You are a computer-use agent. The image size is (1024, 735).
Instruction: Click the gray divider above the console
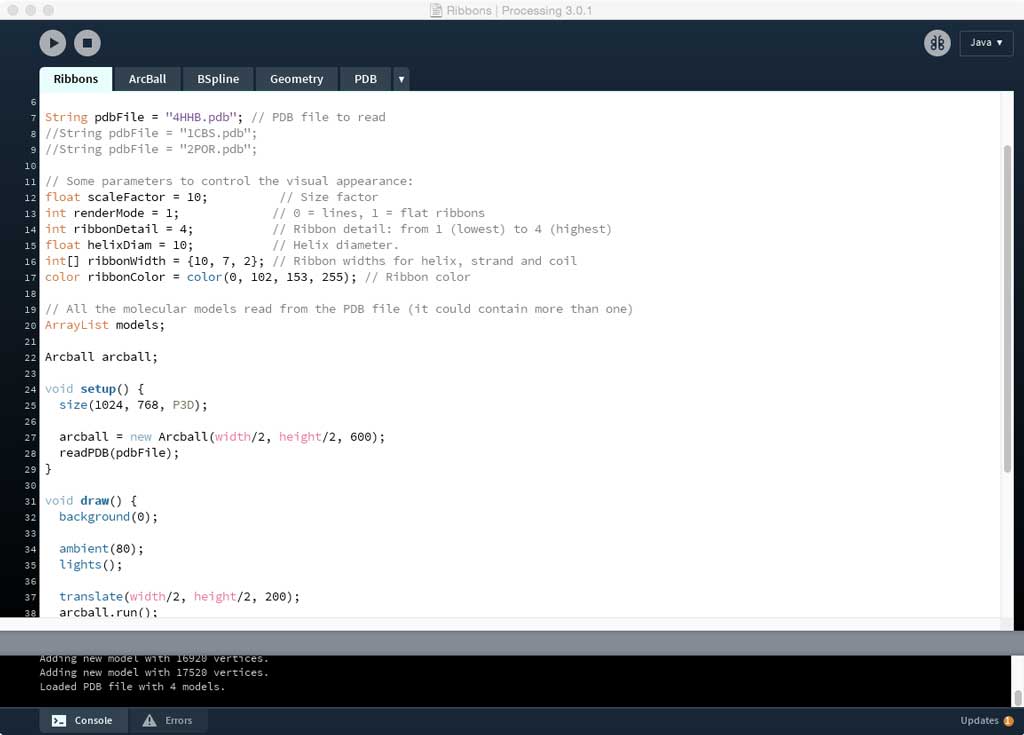[512, 643]
